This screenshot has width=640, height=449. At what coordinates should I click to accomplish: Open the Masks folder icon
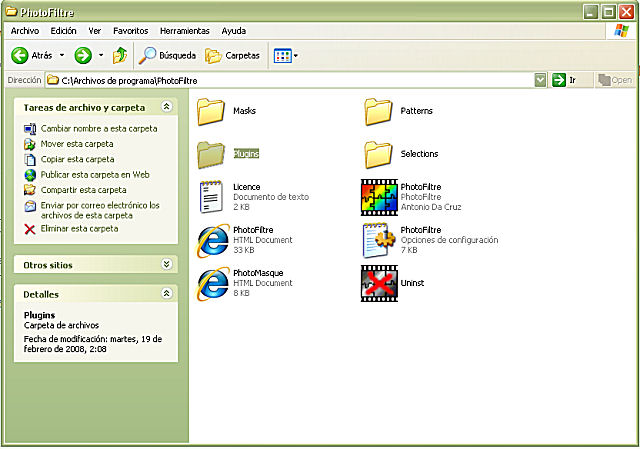[x=211, y=111]
